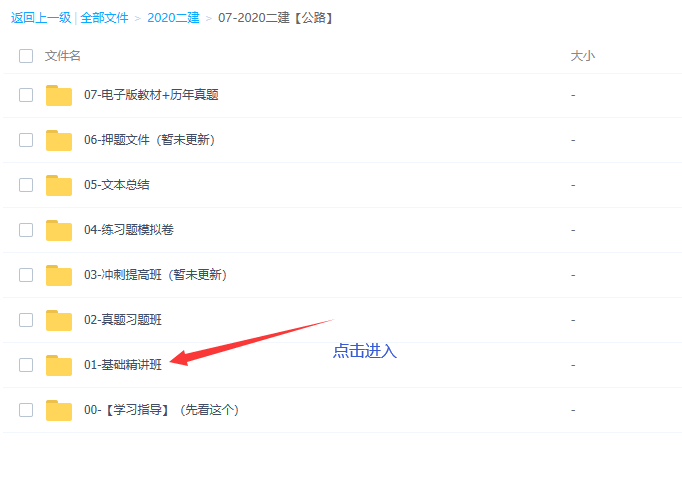682x483 pixels.
Task: Open folder icon for 03-冲刺提高班
Action: pos(59,275)
